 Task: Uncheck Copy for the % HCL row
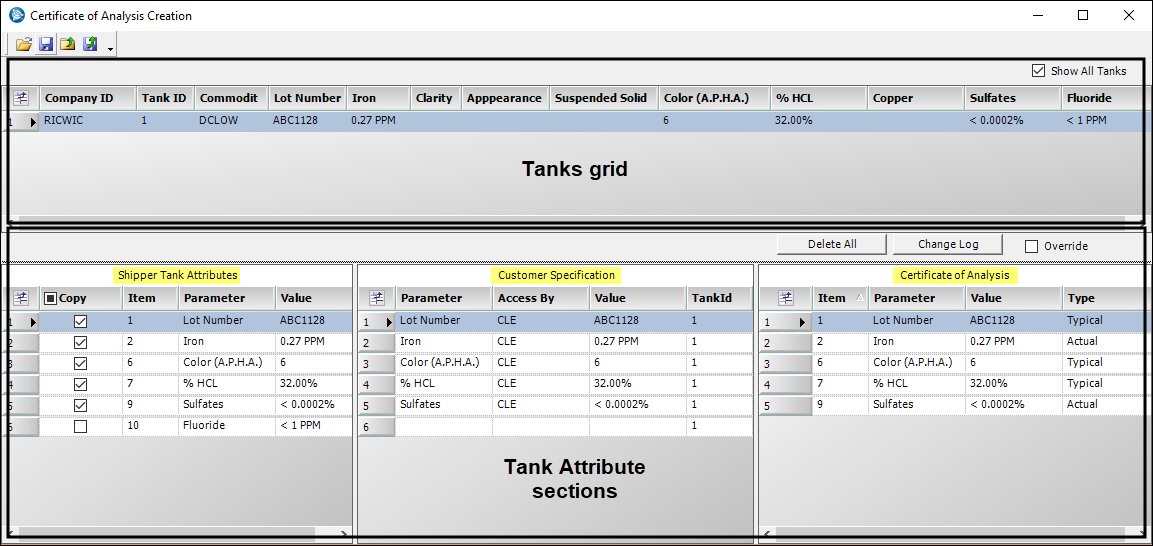[81, 384]
